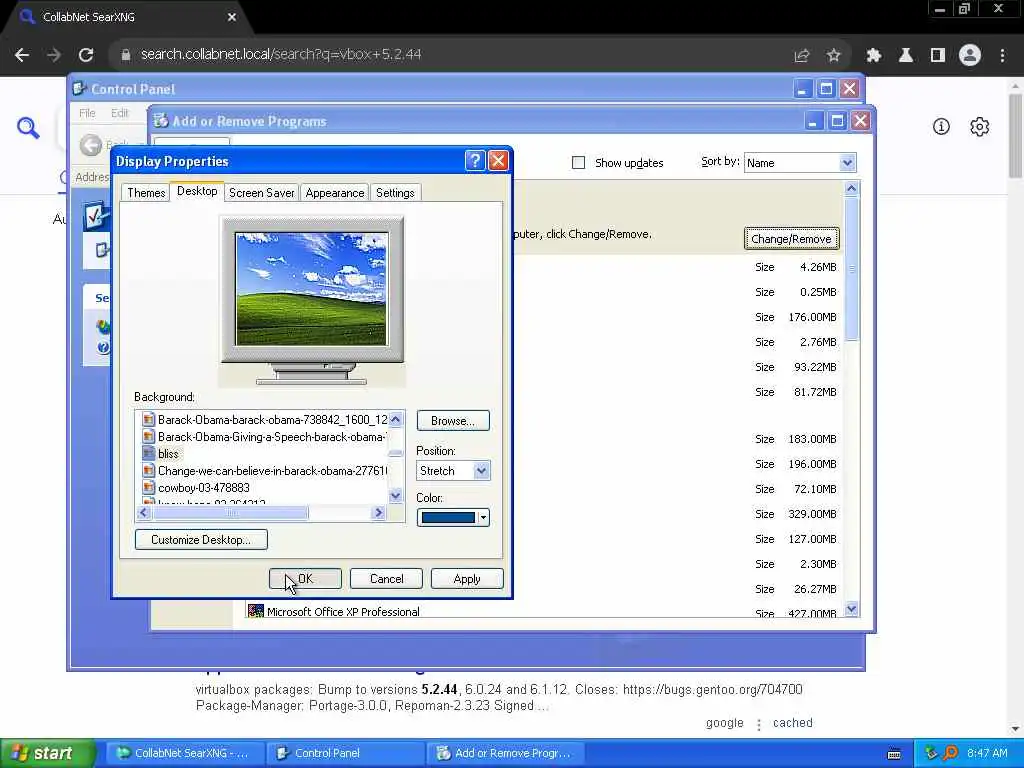This screenshot has width=1024, height=768.
Task: Click the programs list vertical scrollbar thumb
Action: point(851,269)
